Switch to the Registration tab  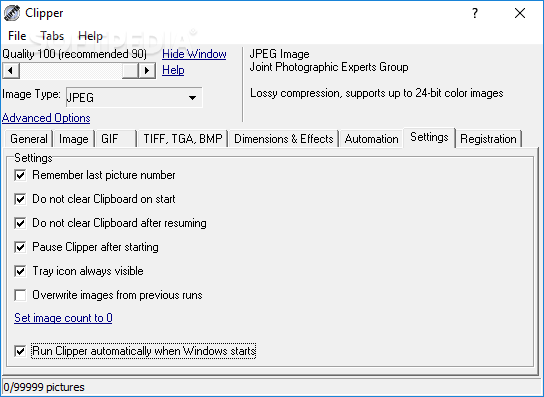[x=488, y=139]
